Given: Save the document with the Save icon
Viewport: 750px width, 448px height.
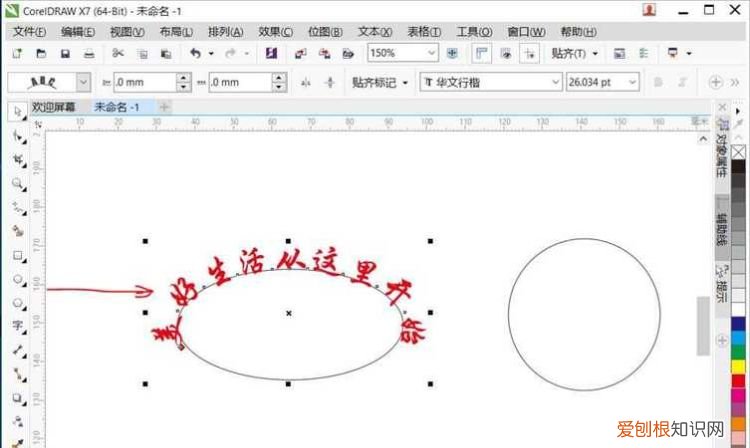Looking at the screenshot, I should click(x=65, y=54).
